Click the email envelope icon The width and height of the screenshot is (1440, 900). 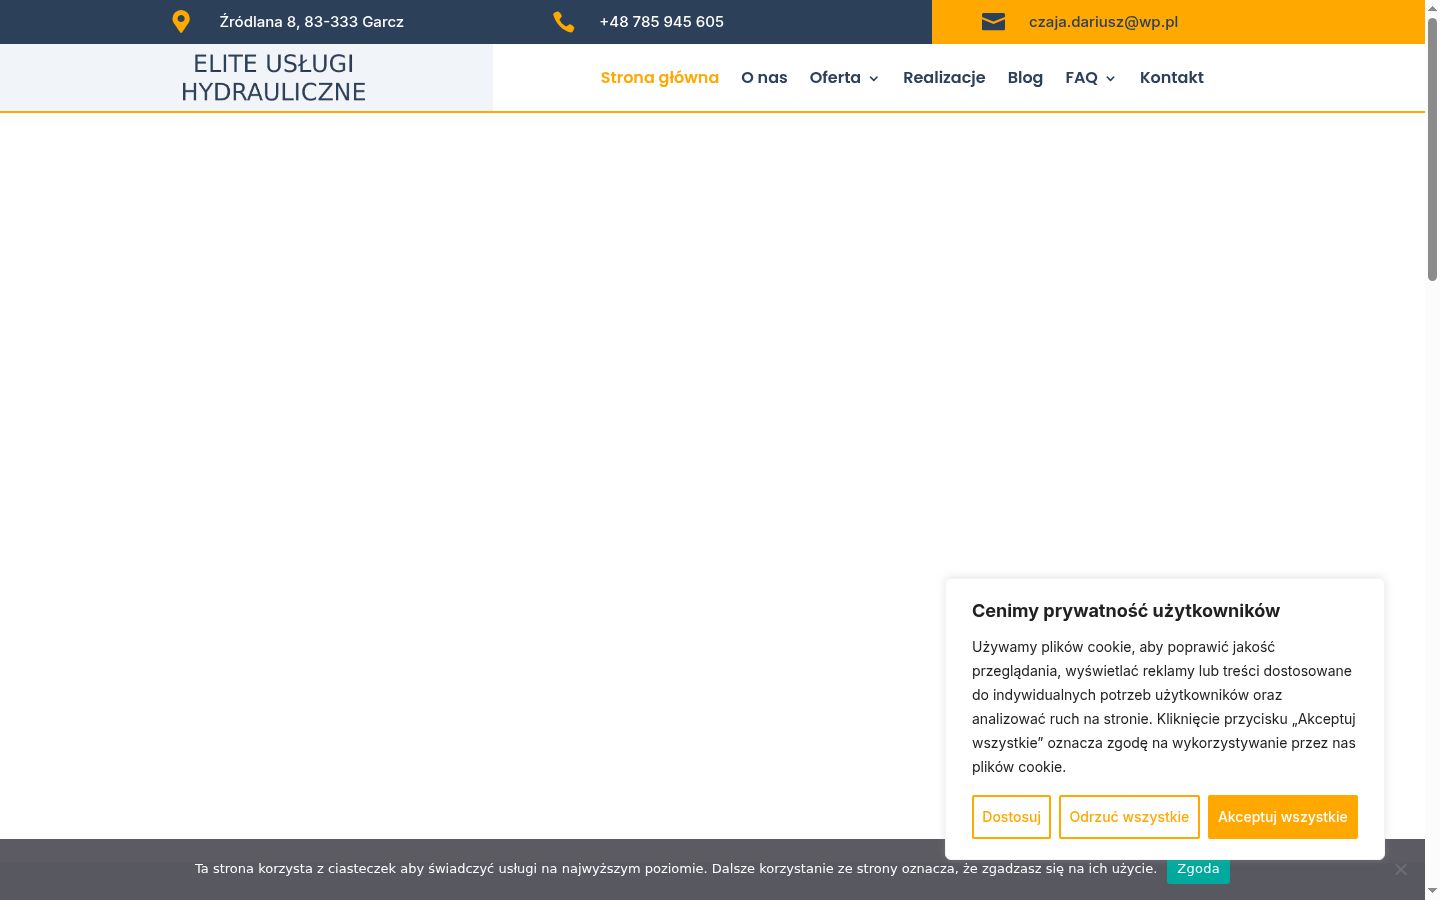point(993,22)
